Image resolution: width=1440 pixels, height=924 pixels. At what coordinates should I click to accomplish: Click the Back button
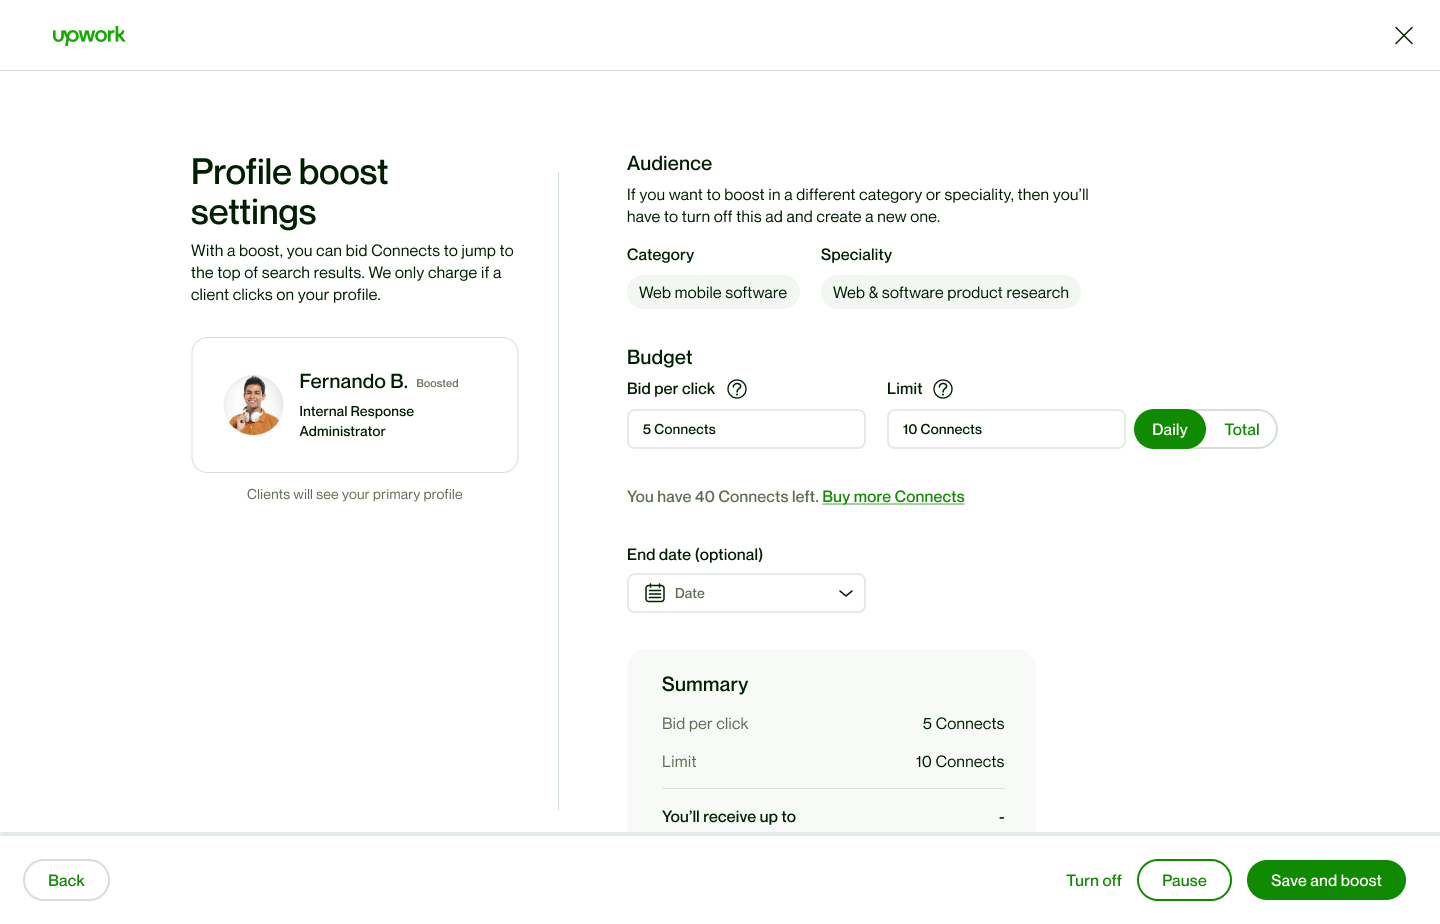pyautogui.click(x=66, y=880)
